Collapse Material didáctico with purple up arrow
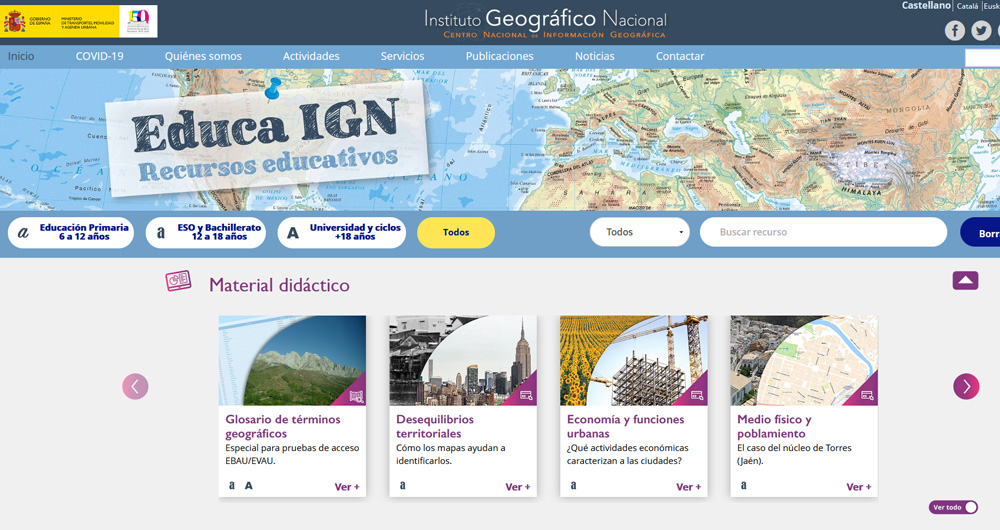Viewport: 1000px width, 530px height. [966, 281]
